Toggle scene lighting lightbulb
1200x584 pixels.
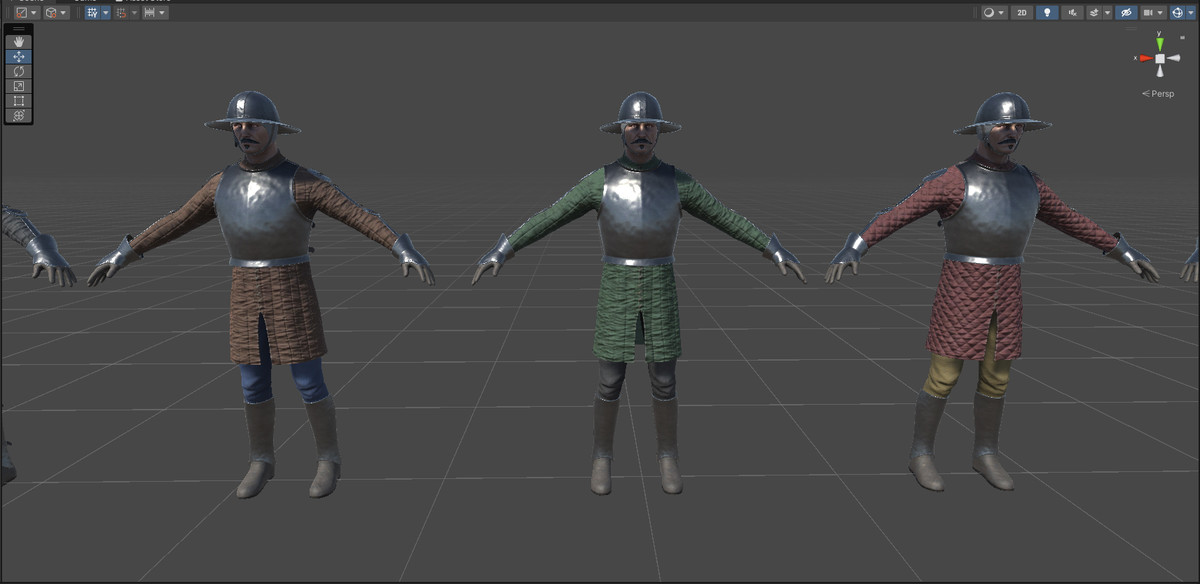(x=1047, y=13)
